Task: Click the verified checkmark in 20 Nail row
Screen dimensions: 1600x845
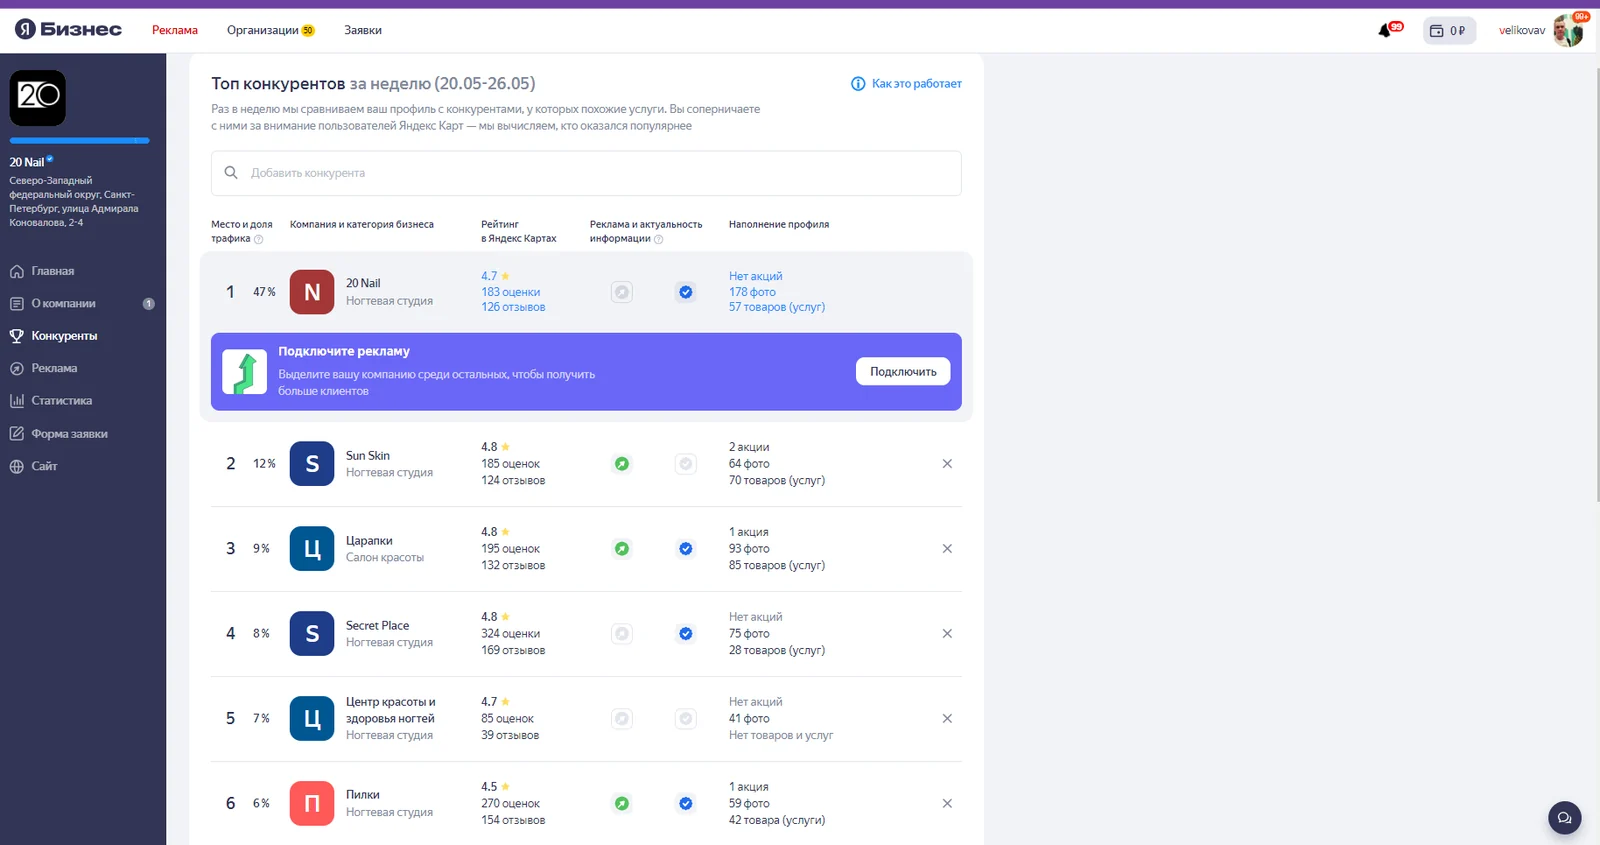Action: 686,292
